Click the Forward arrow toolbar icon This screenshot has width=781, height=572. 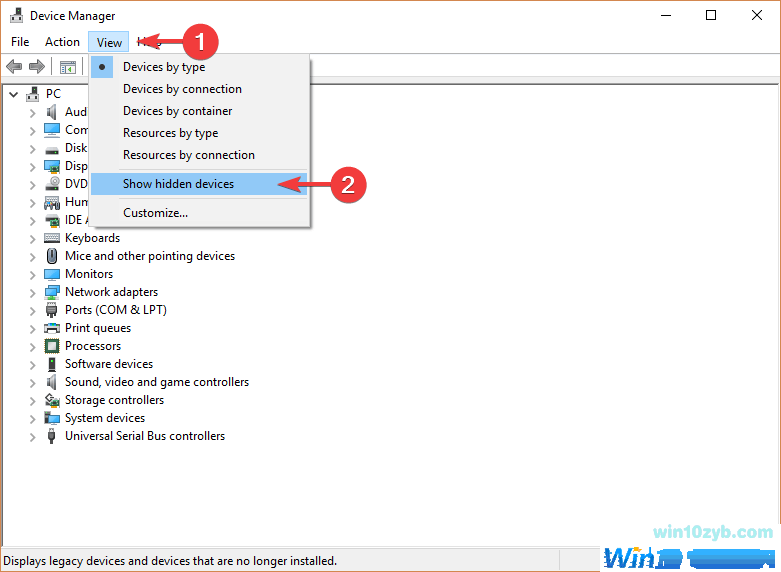click(36, 67)
